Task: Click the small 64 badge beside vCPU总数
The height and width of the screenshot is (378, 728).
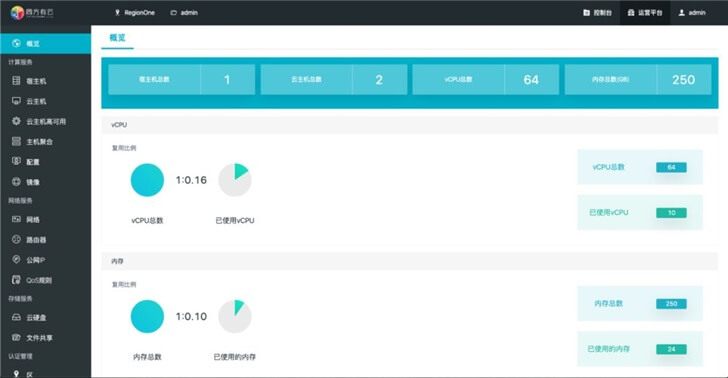Action: pyautogui.click(x=671, y=167)
